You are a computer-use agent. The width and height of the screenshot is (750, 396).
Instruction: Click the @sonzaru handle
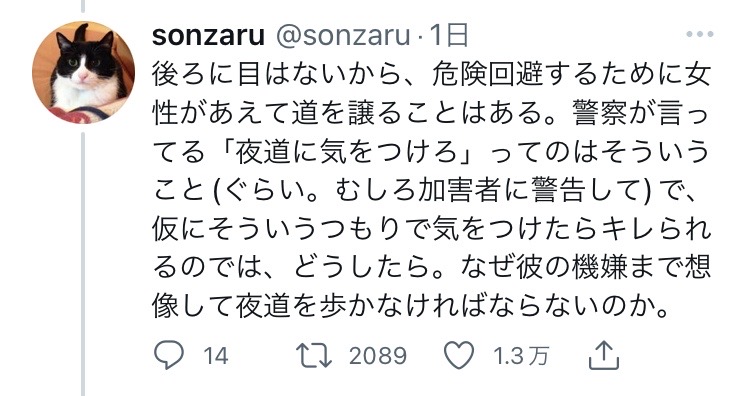tap(343, 36)
